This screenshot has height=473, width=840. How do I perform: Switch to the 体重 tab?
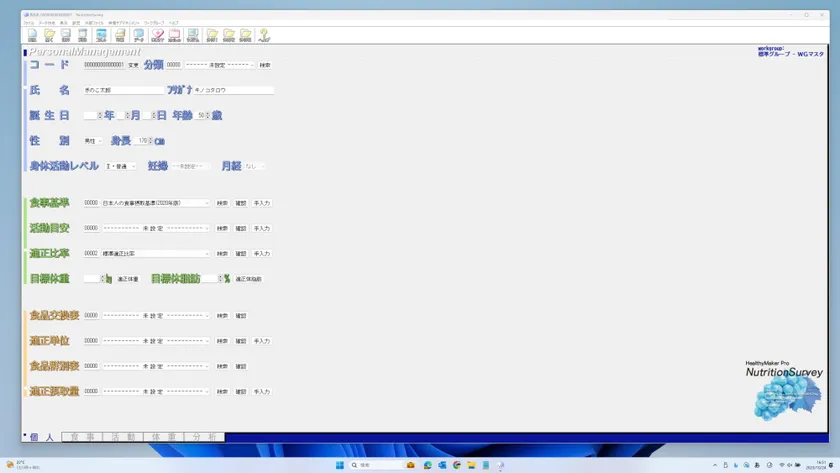164,437
